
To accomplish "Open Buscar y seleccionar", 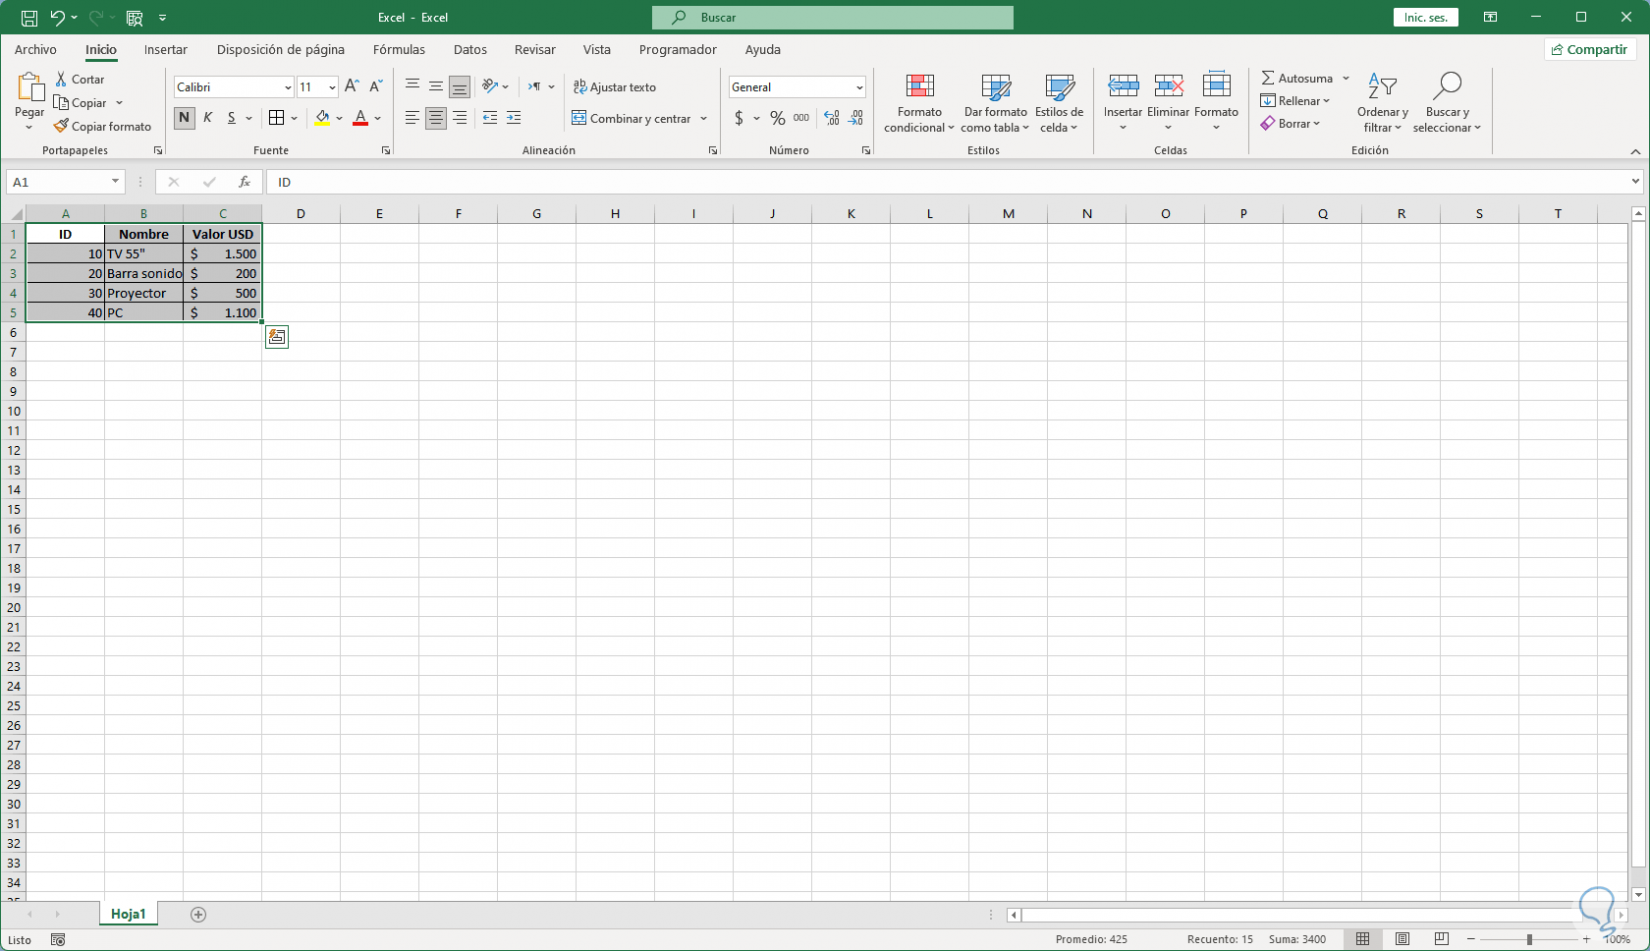I will (1446, 103).
